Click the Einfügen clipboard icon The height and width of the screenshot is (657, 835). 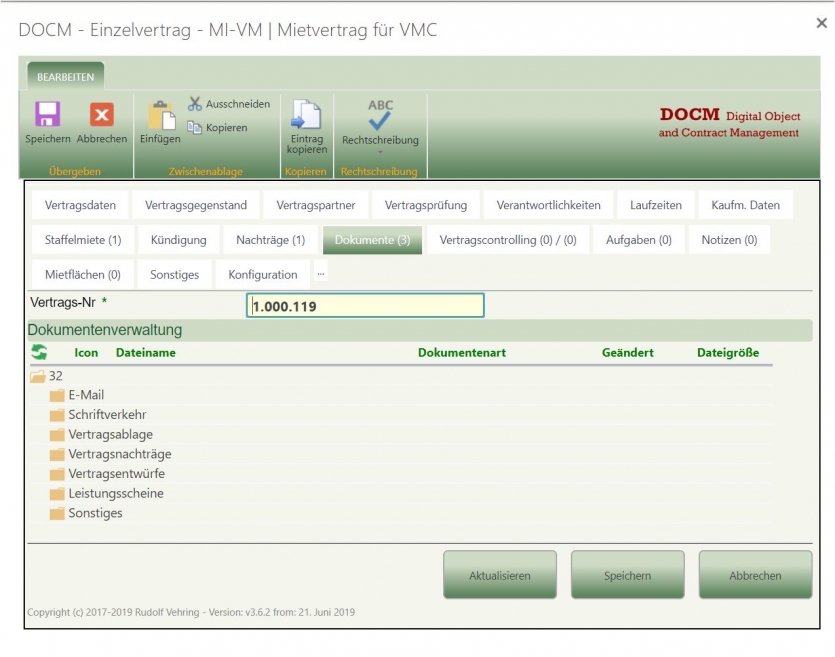pos(161,114)
